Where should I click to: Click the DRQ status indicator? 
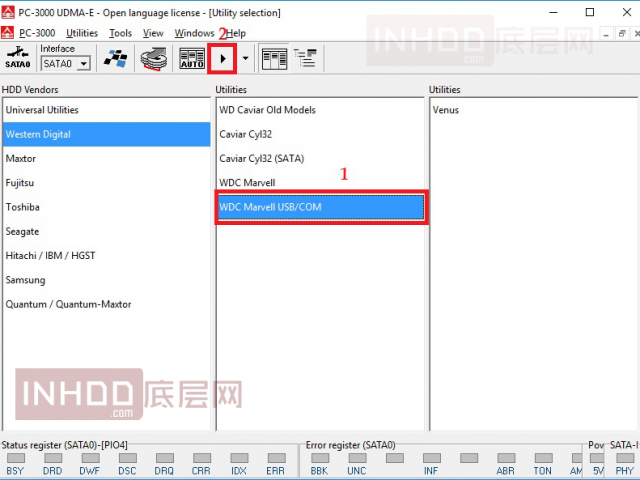[165, 458]
